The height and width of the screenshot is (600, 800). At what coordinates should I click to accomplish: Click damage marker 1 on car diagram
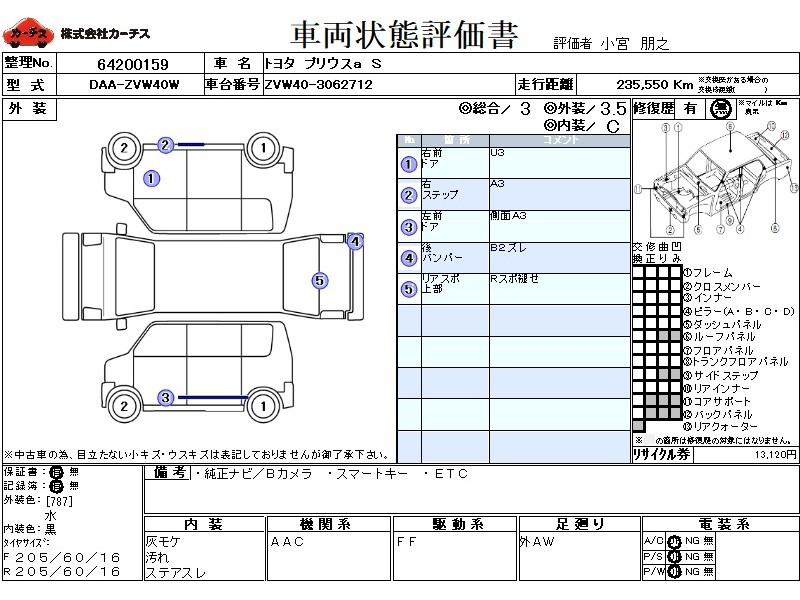click(151, 179)
